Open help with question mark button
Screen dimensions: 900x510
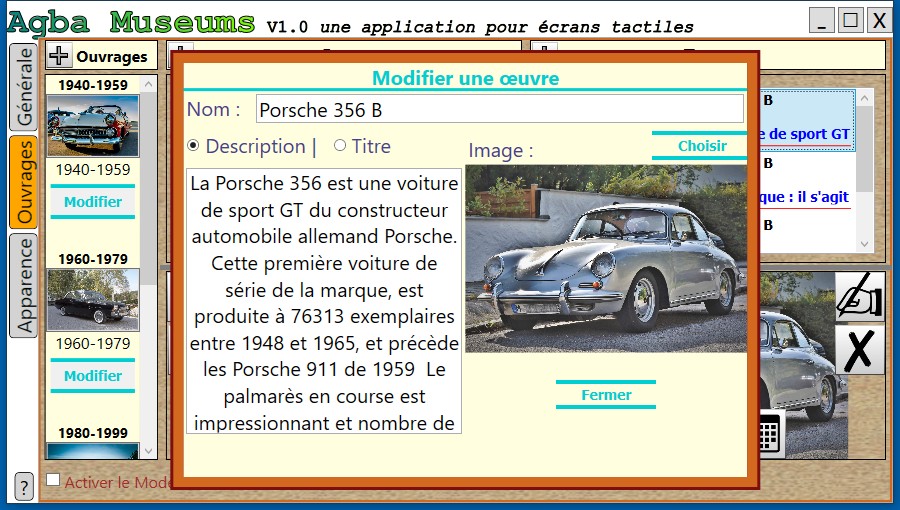click(24, 486)
